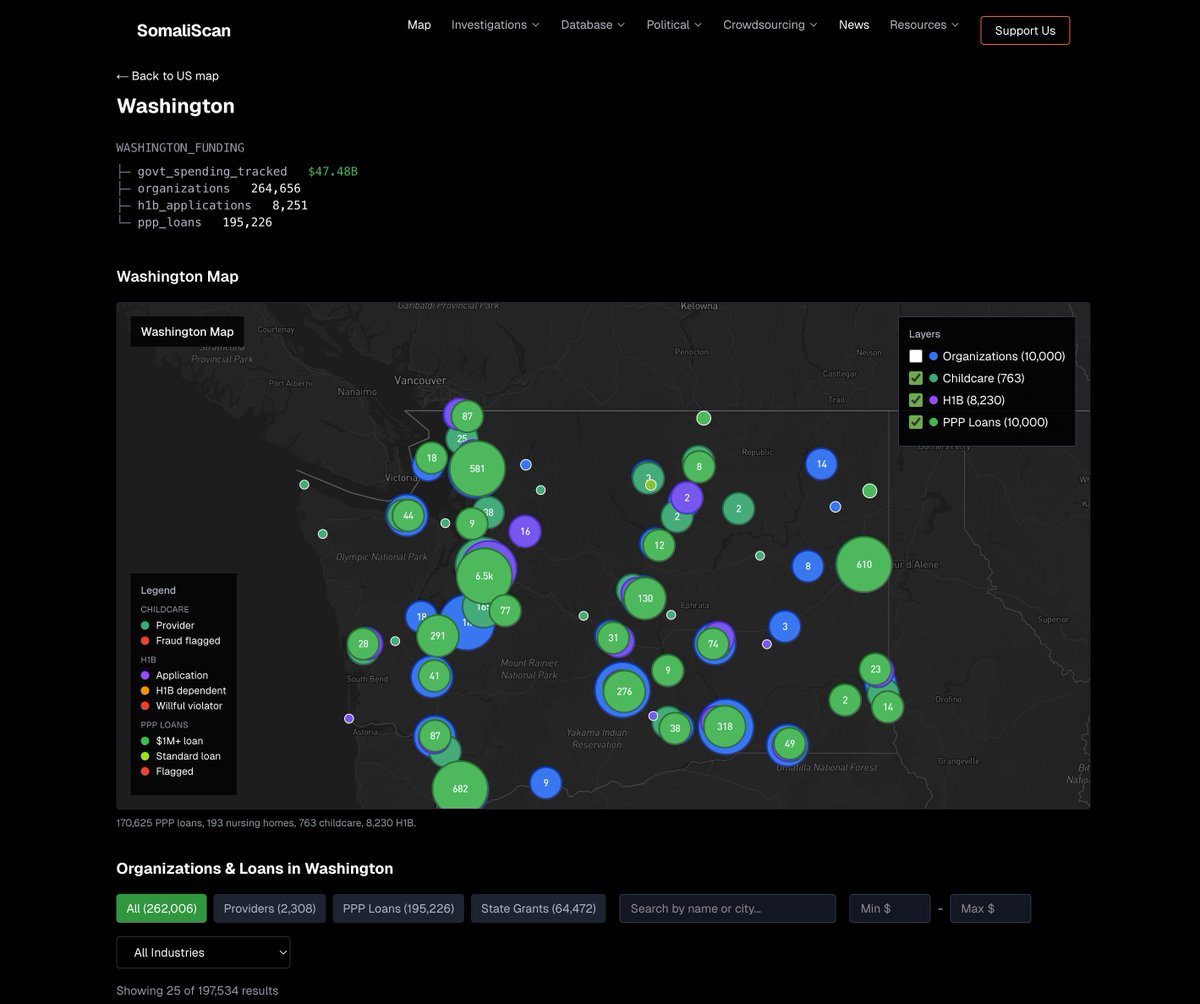
Task: Click the h1b_applications value 8,251
Action: (290, 205)
